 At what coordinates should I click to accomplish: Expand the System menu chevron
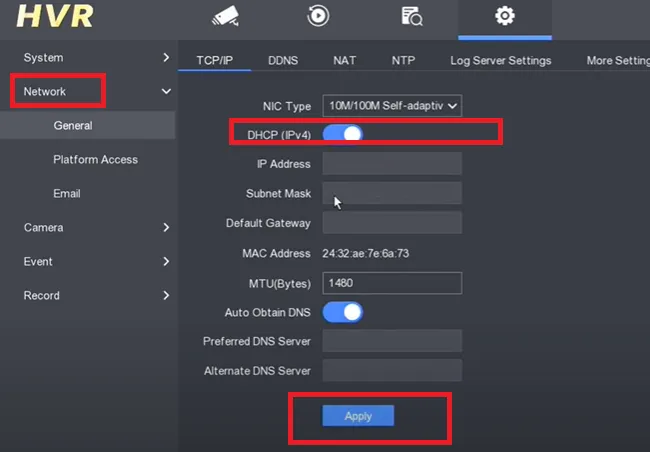tap(166, 57)
